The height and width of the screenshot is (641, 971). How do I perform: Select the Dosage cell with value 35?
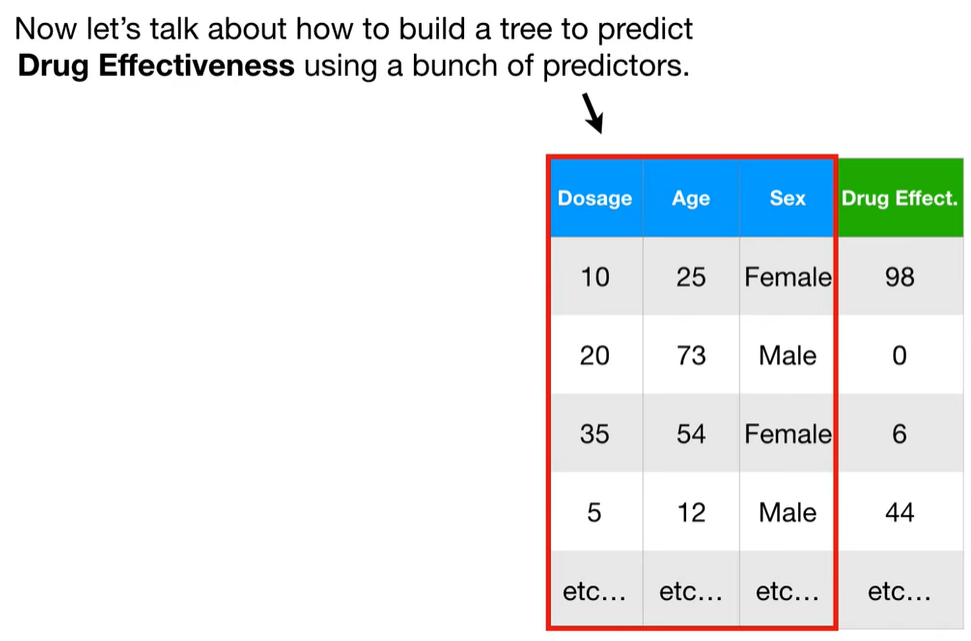(595, 434)
